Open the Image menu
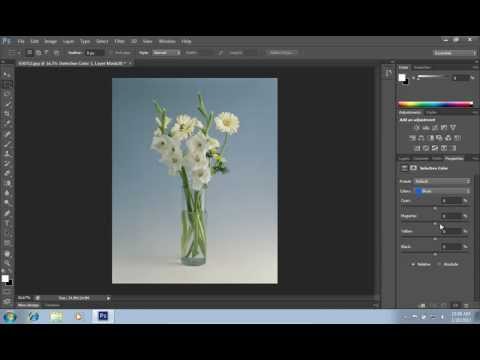Viewport: 480px width, 360px height. point(51,41)
